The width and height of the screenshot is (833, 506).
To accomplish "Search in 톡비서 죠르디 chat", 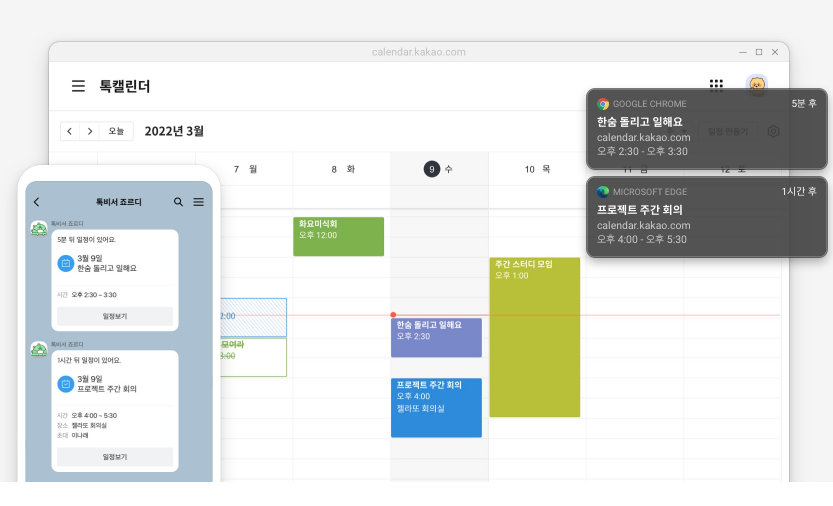I will pyautogui.click(x=178, y=202).
